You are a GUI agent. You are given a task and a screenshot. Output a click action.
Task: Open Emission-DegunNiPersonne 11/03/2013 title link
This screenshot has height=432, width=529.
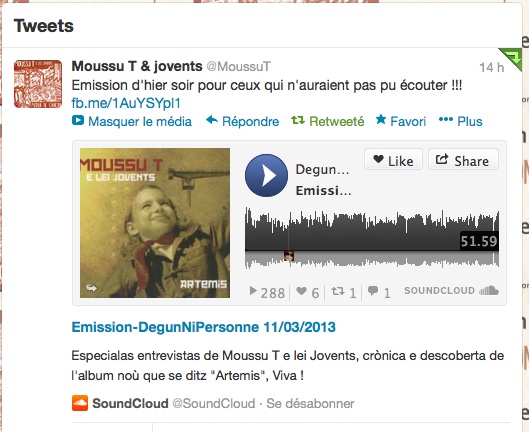203,327
